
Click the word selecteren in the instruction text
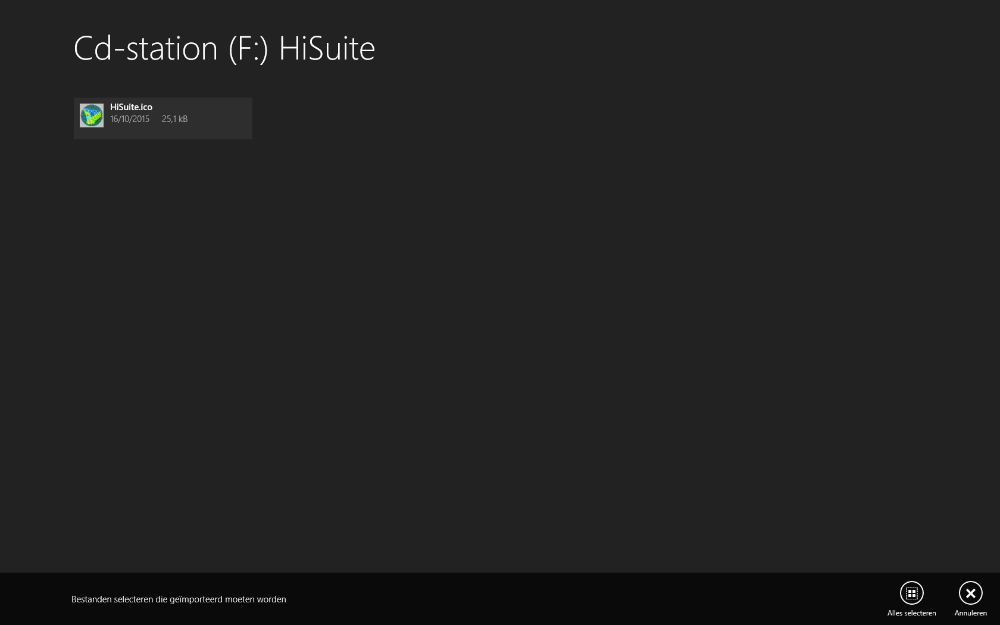135,600
